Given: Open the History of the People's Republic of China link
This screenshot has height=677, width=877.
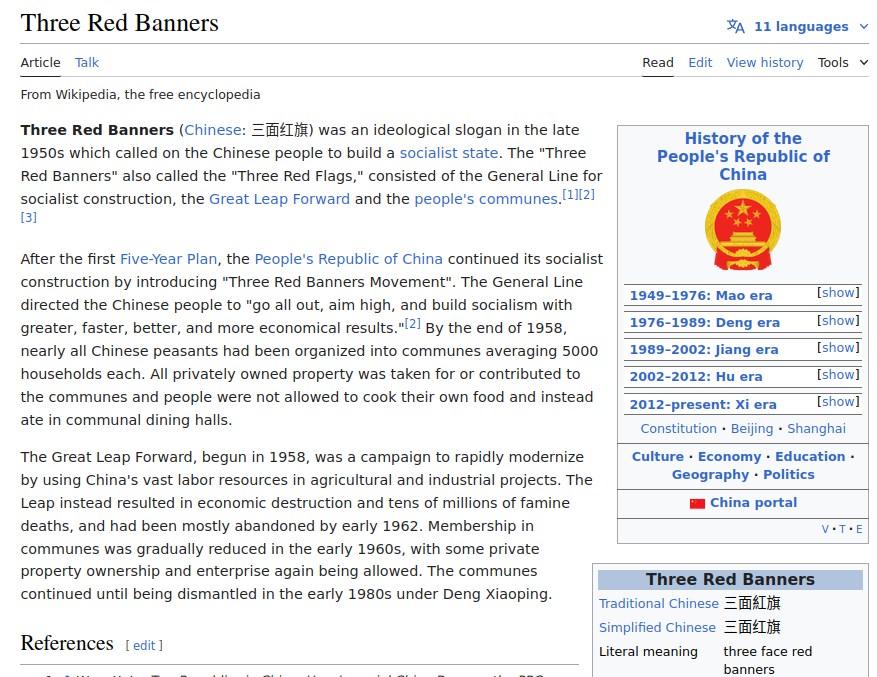Looking at the screenshot, I should [x=743, y=156].
